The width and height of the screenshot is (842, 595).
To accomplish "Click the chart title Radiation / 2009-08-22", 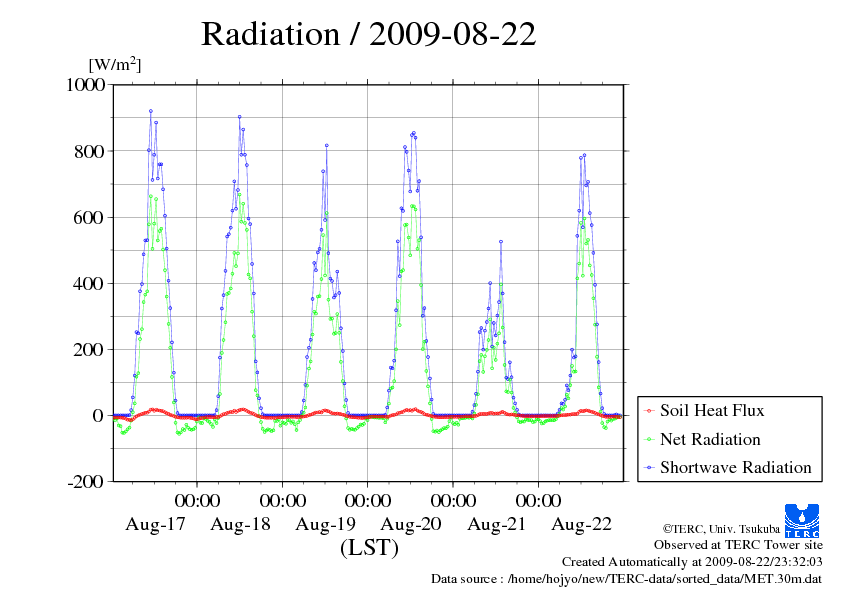I will tap(369, 35).
